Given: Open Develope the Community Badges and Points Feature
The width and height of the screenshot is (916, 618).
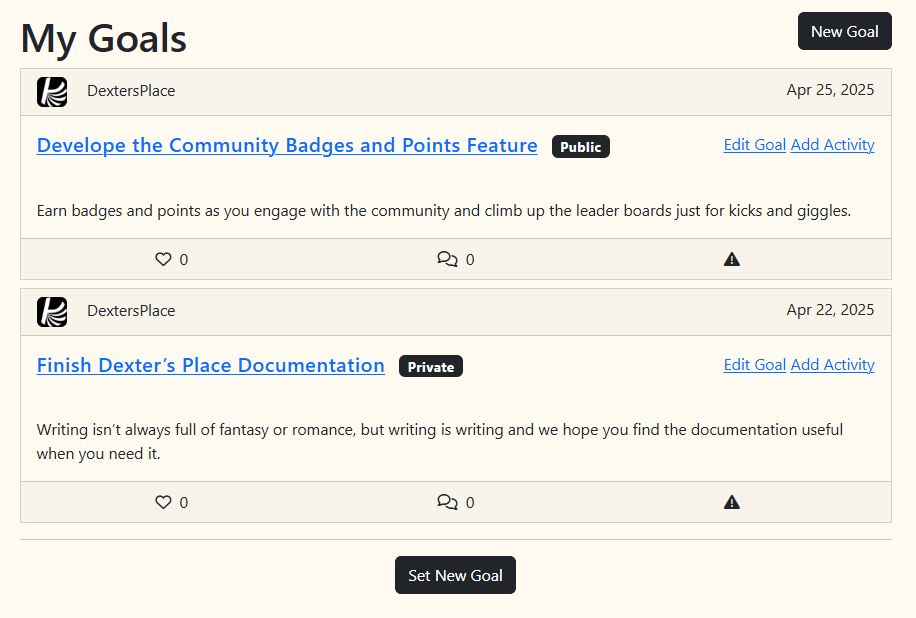Looking at the screenshot, I should point(287,145).
